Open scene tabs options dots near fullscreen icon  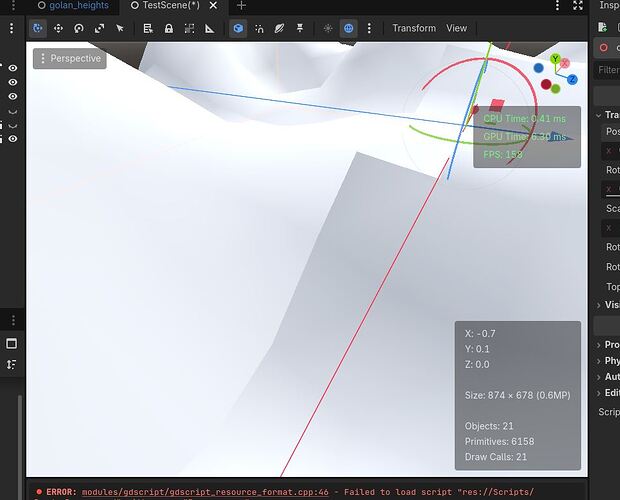558,5
